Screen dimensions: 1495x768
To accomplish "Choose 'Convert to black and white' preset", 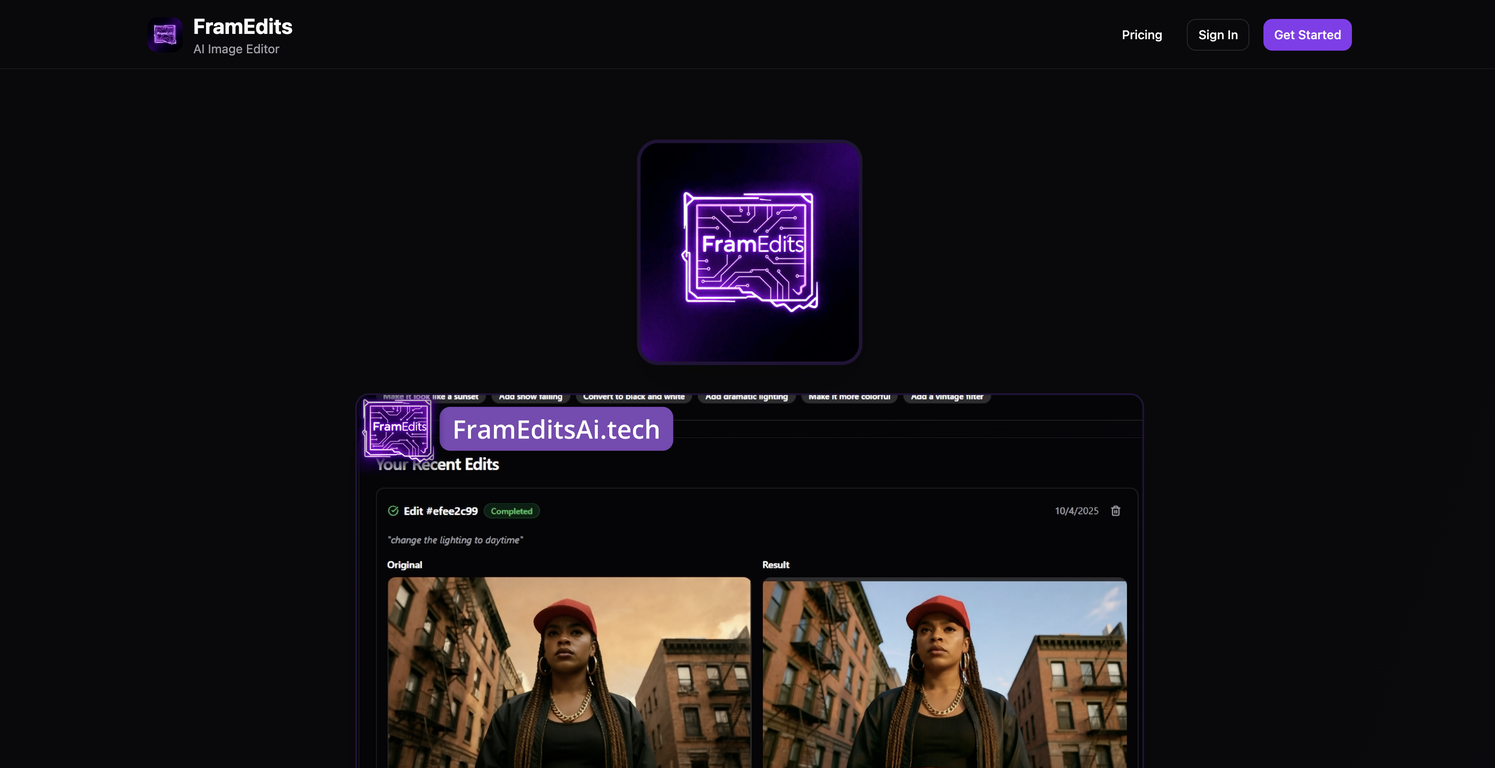I will pyautogui.click(x=635, y=396).
